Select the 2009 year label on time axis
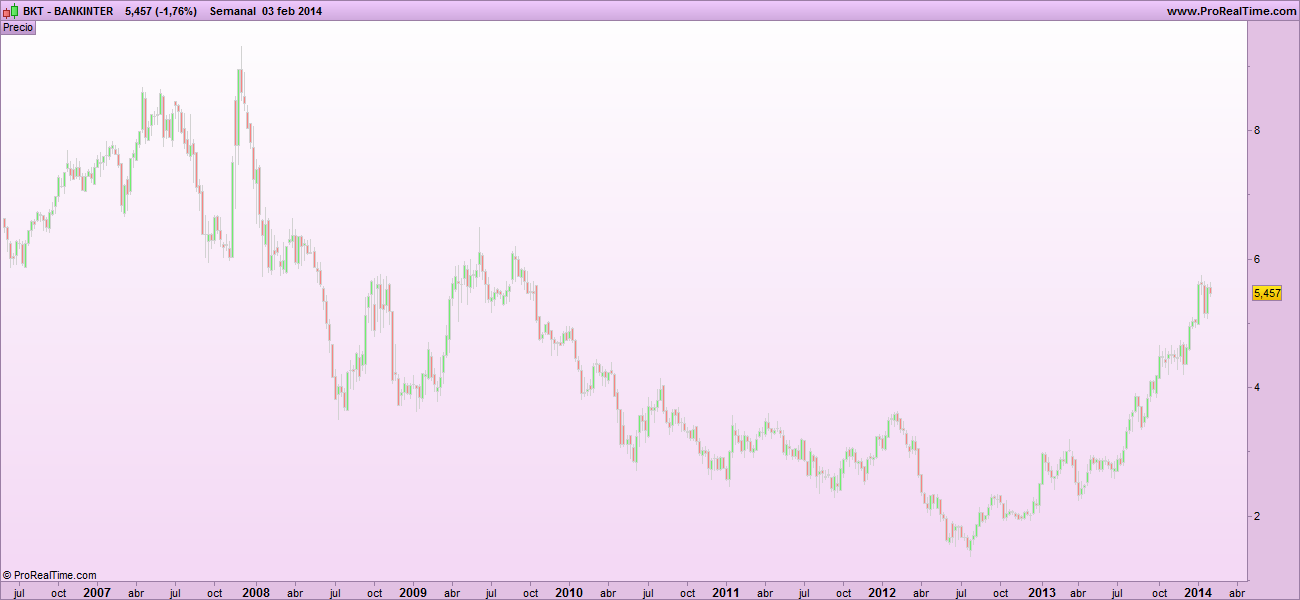1300x600 pixels. (x=413, y=592)
